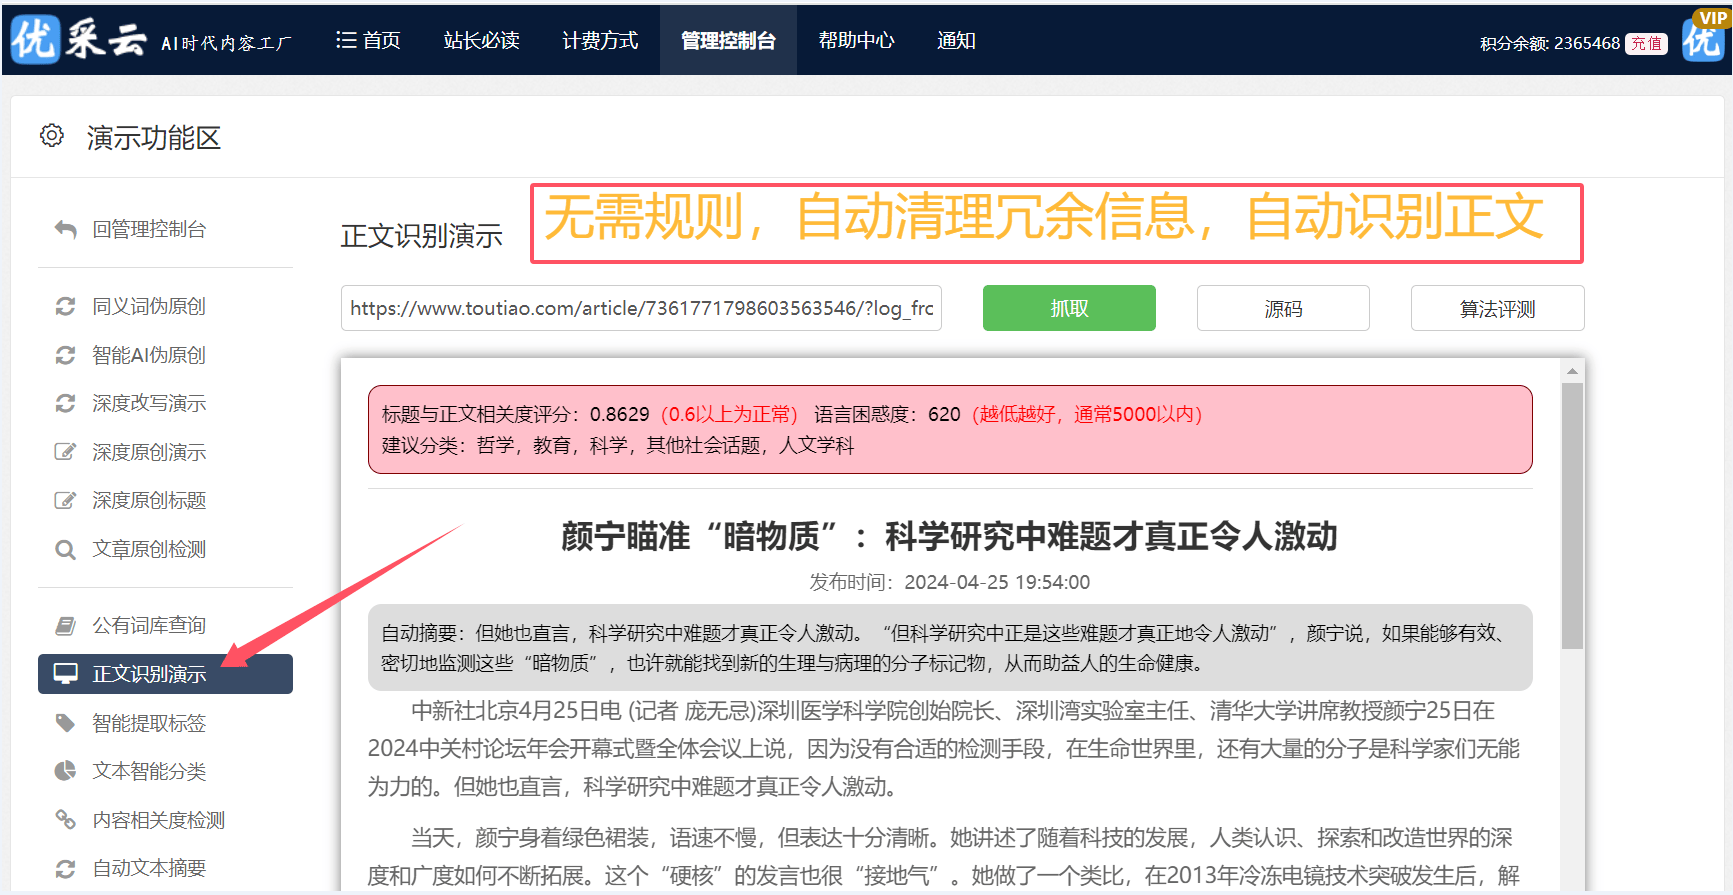Click the toutiao URL input field
The image size is (1733, 895).
[x=641, y=308]
